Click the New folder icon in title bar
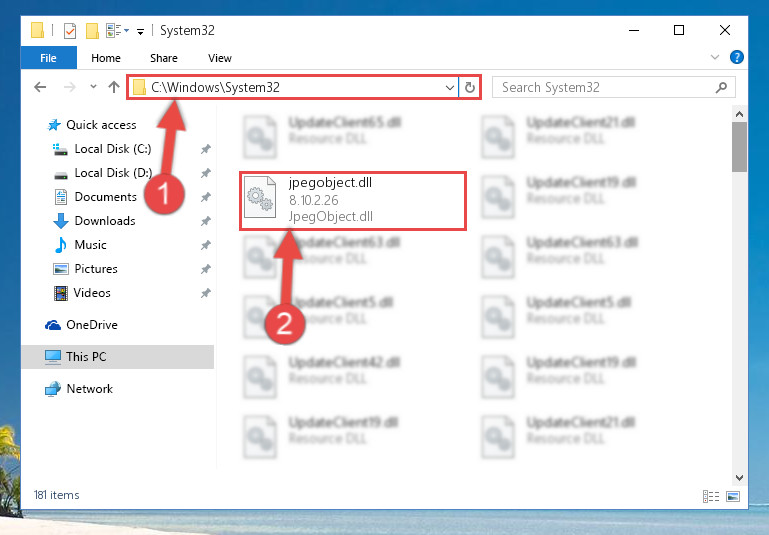Viewport: 769px width, 535px height. (x=92, y=31)
